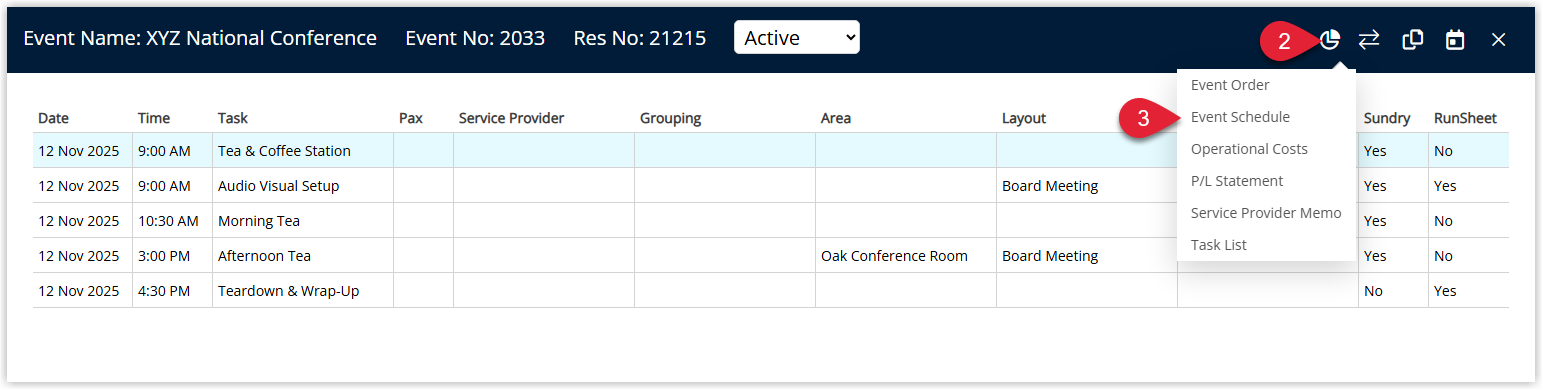Click the Event Name XYZ National Conference text
Screen dimensions: 1543x390
tap(200, 38)
